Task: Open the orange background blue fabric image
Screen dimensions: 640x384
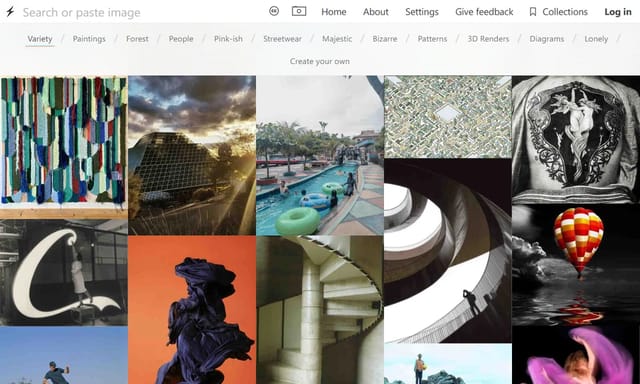Action: [x=192, y=310]
